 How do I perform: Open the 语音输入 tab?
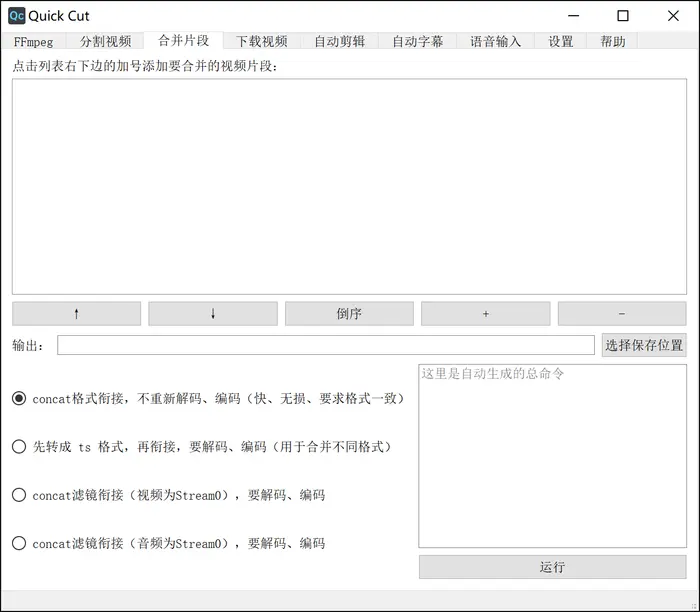tap(496, 42)
